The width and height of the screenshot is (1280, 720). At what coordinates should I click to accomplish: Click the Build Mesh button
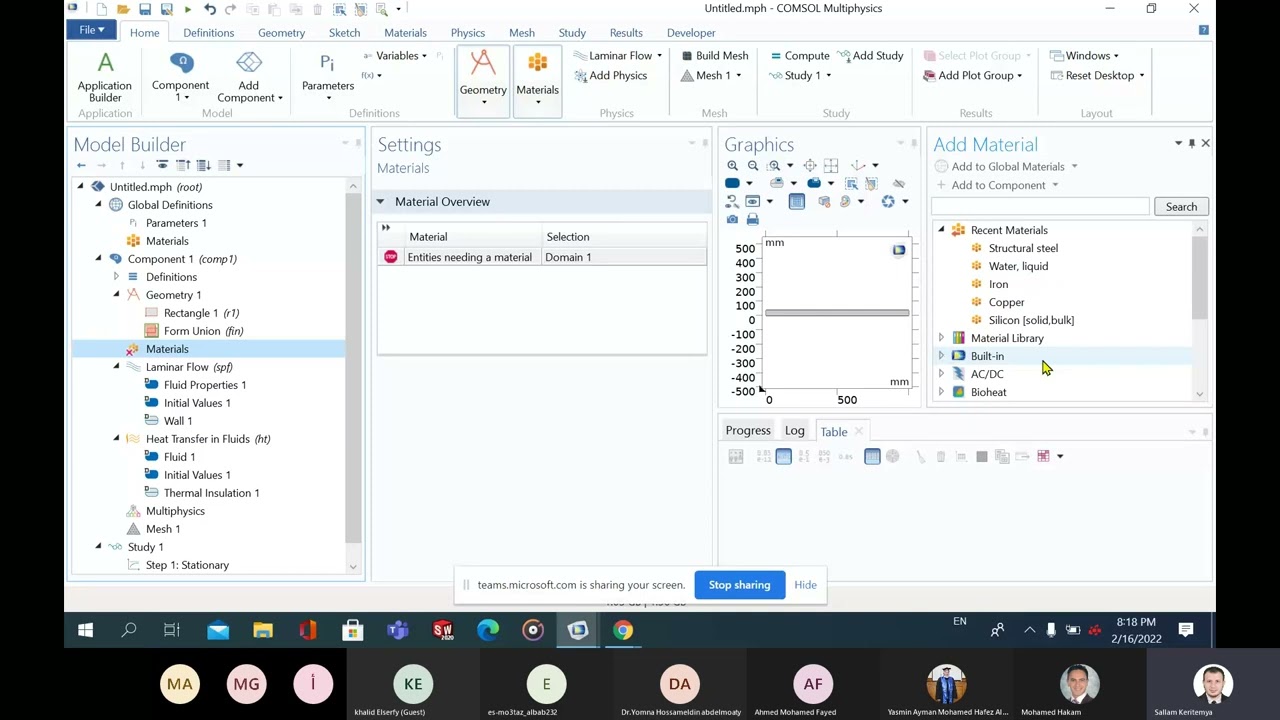tap(714, 56)
